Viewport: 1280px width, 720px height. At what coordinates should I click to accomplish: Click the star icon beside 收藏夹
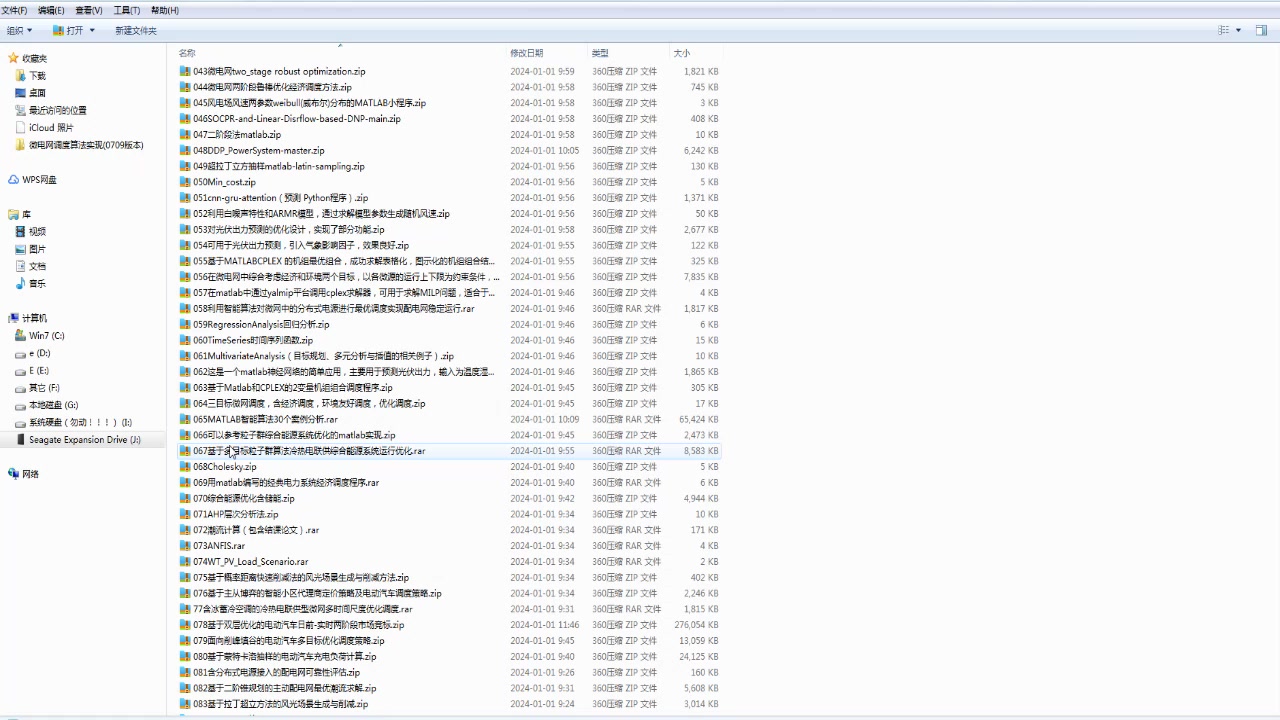click(14, 58)
